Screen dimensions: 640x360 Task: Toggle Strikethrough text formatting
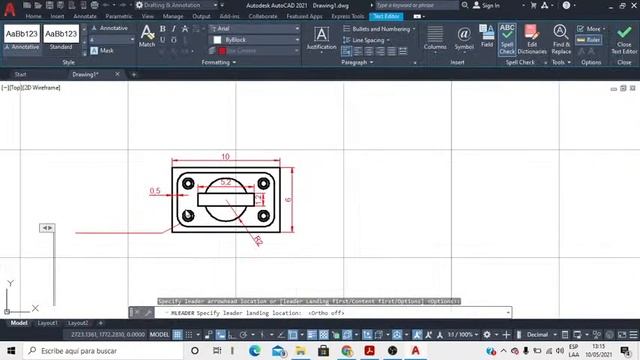point(185,29)
